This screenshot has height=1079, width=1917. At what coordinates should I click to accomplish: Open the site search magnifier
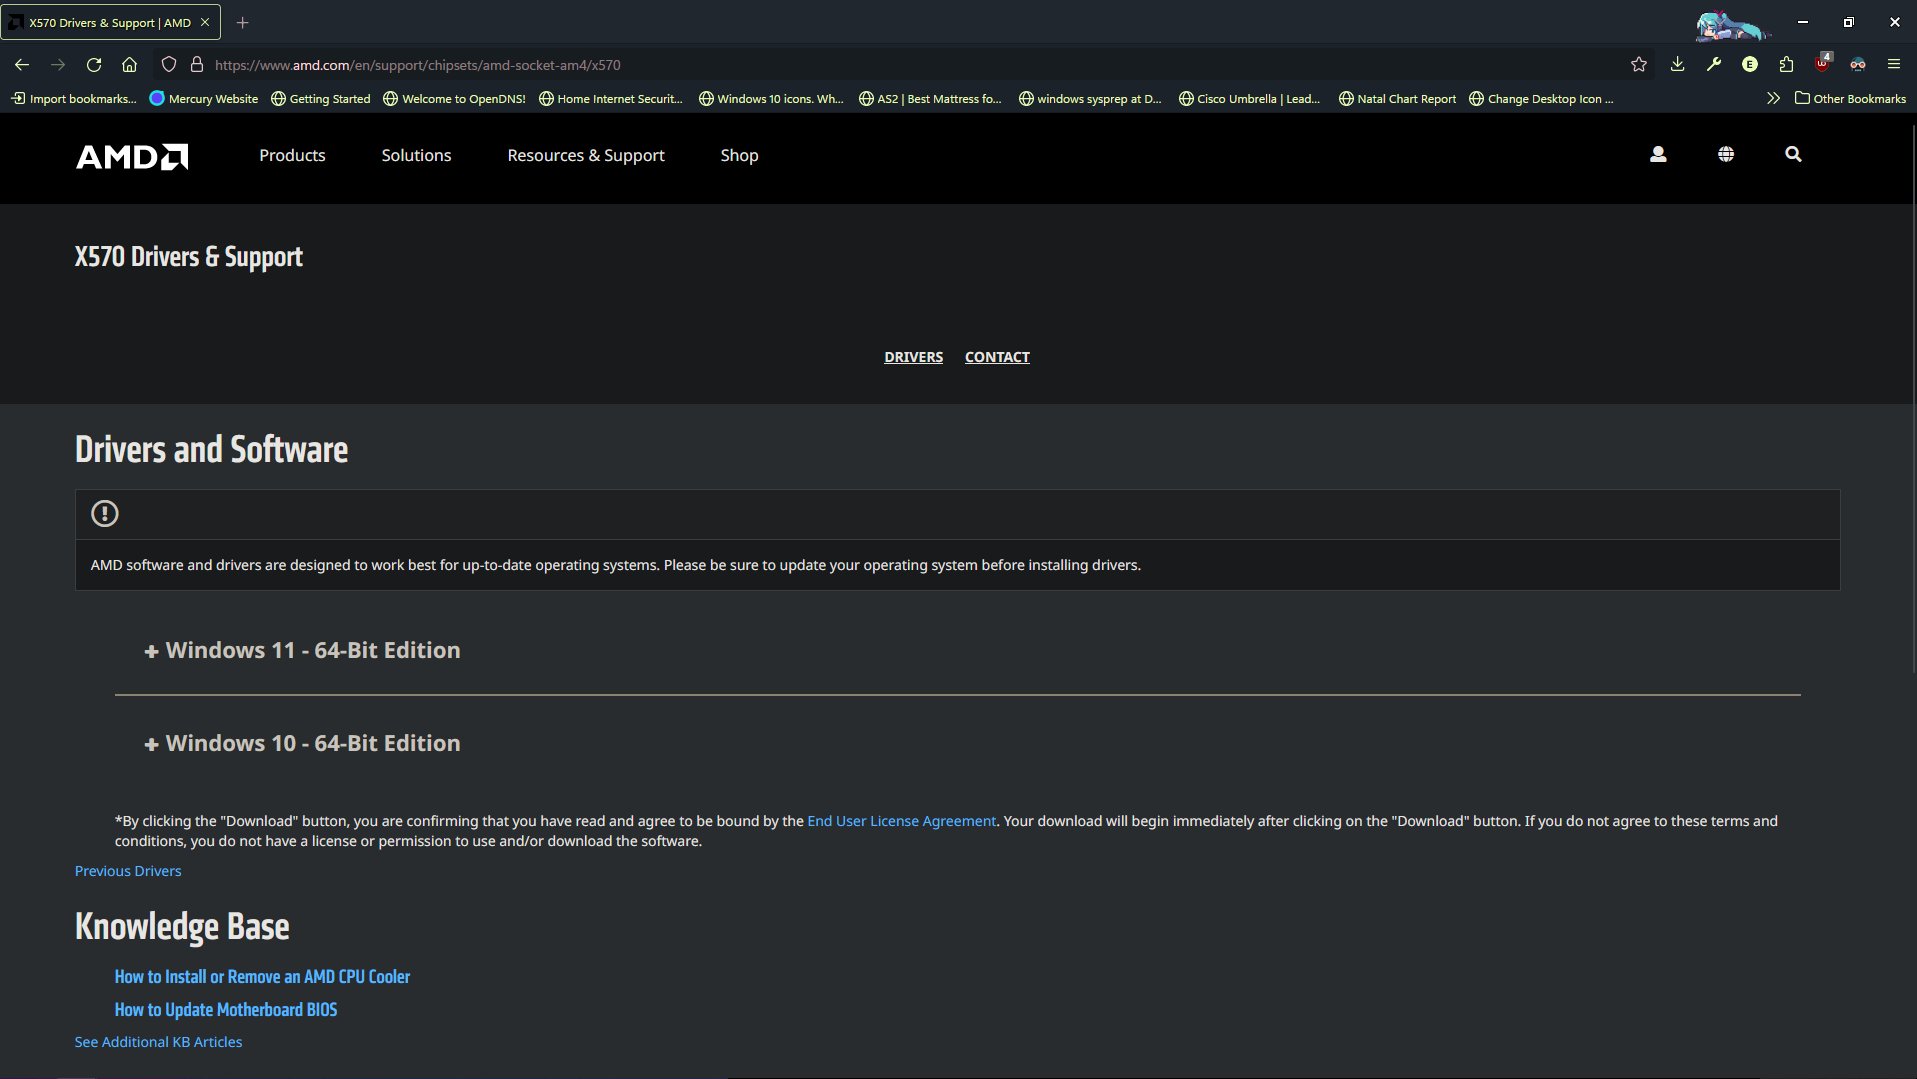[1793, 154]
